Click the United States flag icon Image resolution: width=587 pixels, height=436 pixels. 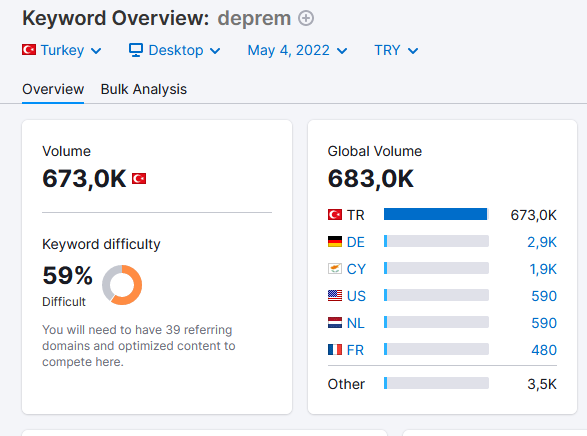click(x=335, y=296)
